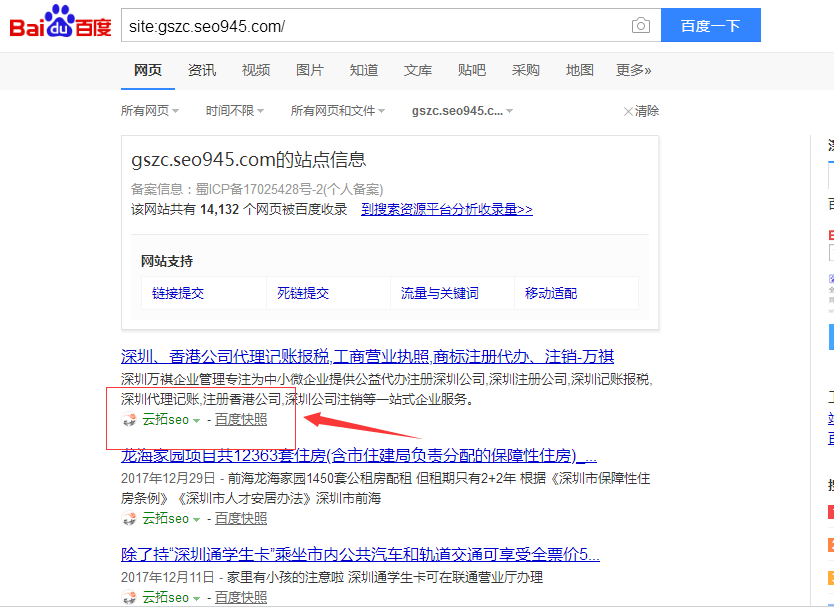Image resolution: width=834 pixels, height=607 pixels.
Task: Expand the 所有网页 filter dropdown
Action: coord(150,111)
